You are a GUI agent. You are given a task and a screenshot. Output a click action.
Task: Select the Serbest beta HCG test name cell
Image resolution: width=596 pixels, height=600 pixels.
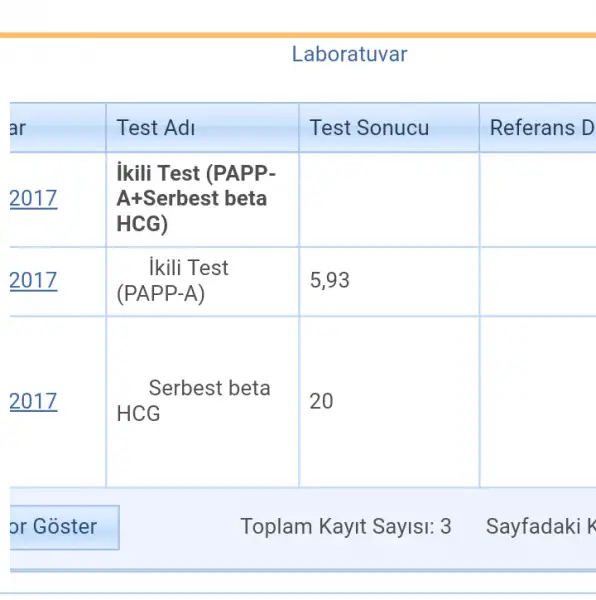click(202, 401)
